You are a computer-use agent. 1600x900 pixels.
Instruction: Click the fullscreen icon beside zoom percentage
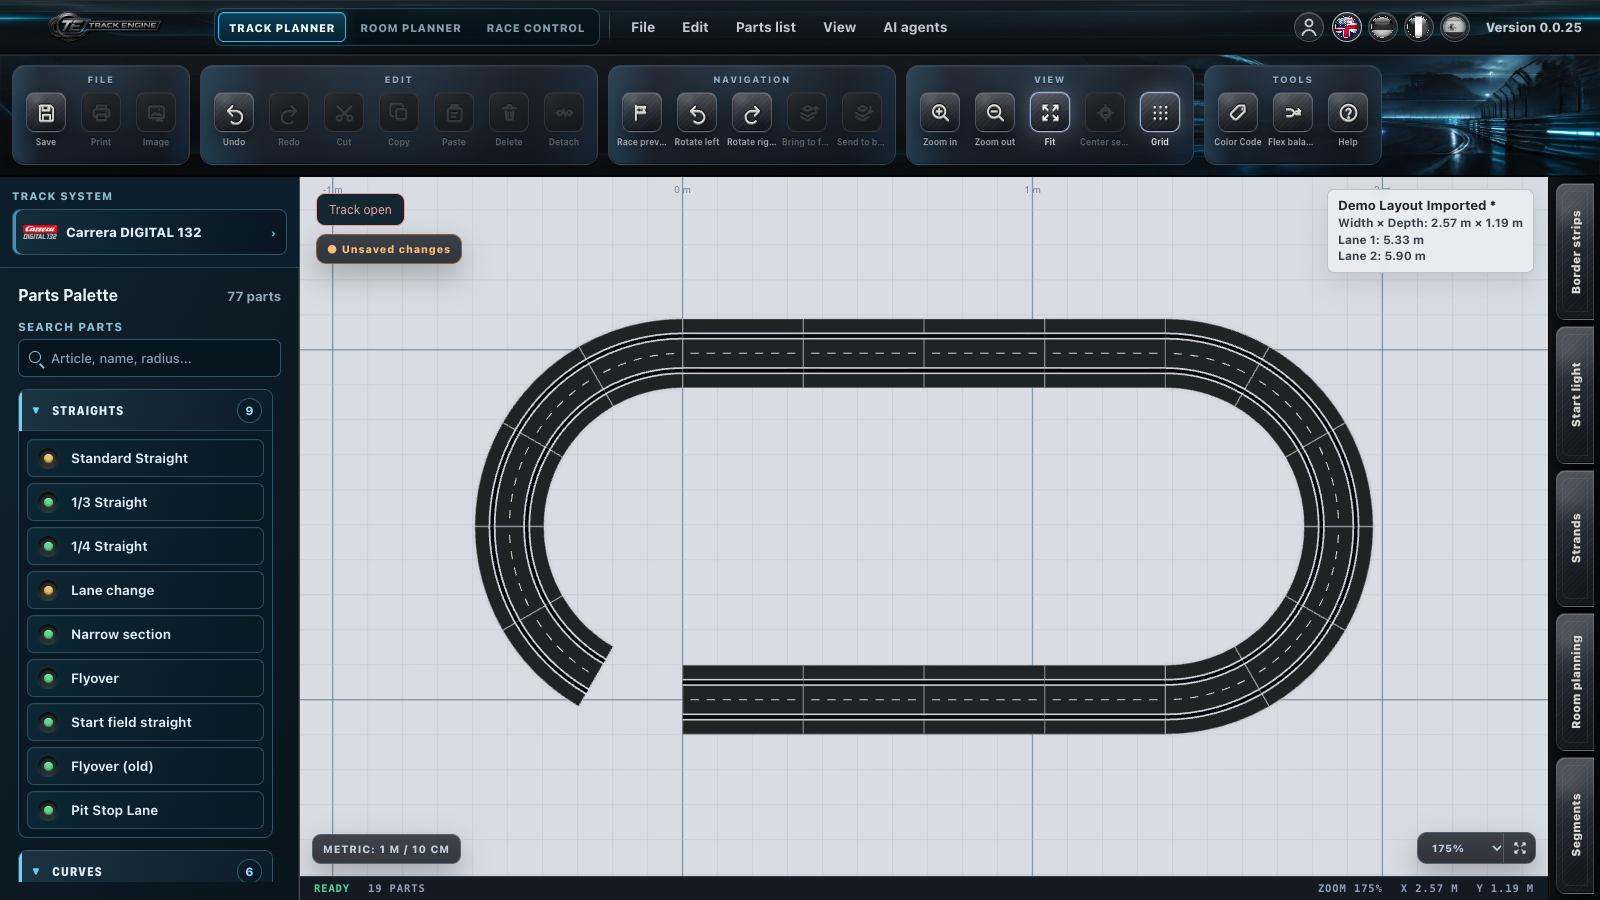(x=1520, y=848)
